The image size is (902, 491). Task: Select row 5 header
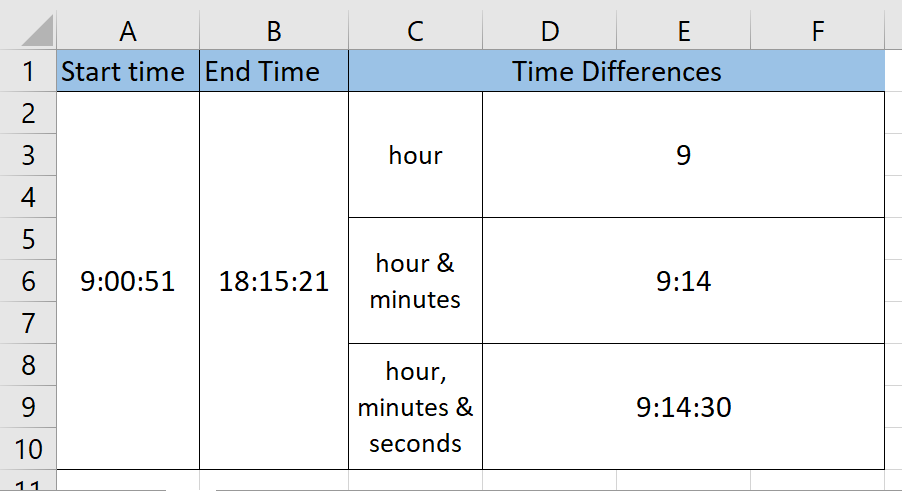click(x=27, y=239)
